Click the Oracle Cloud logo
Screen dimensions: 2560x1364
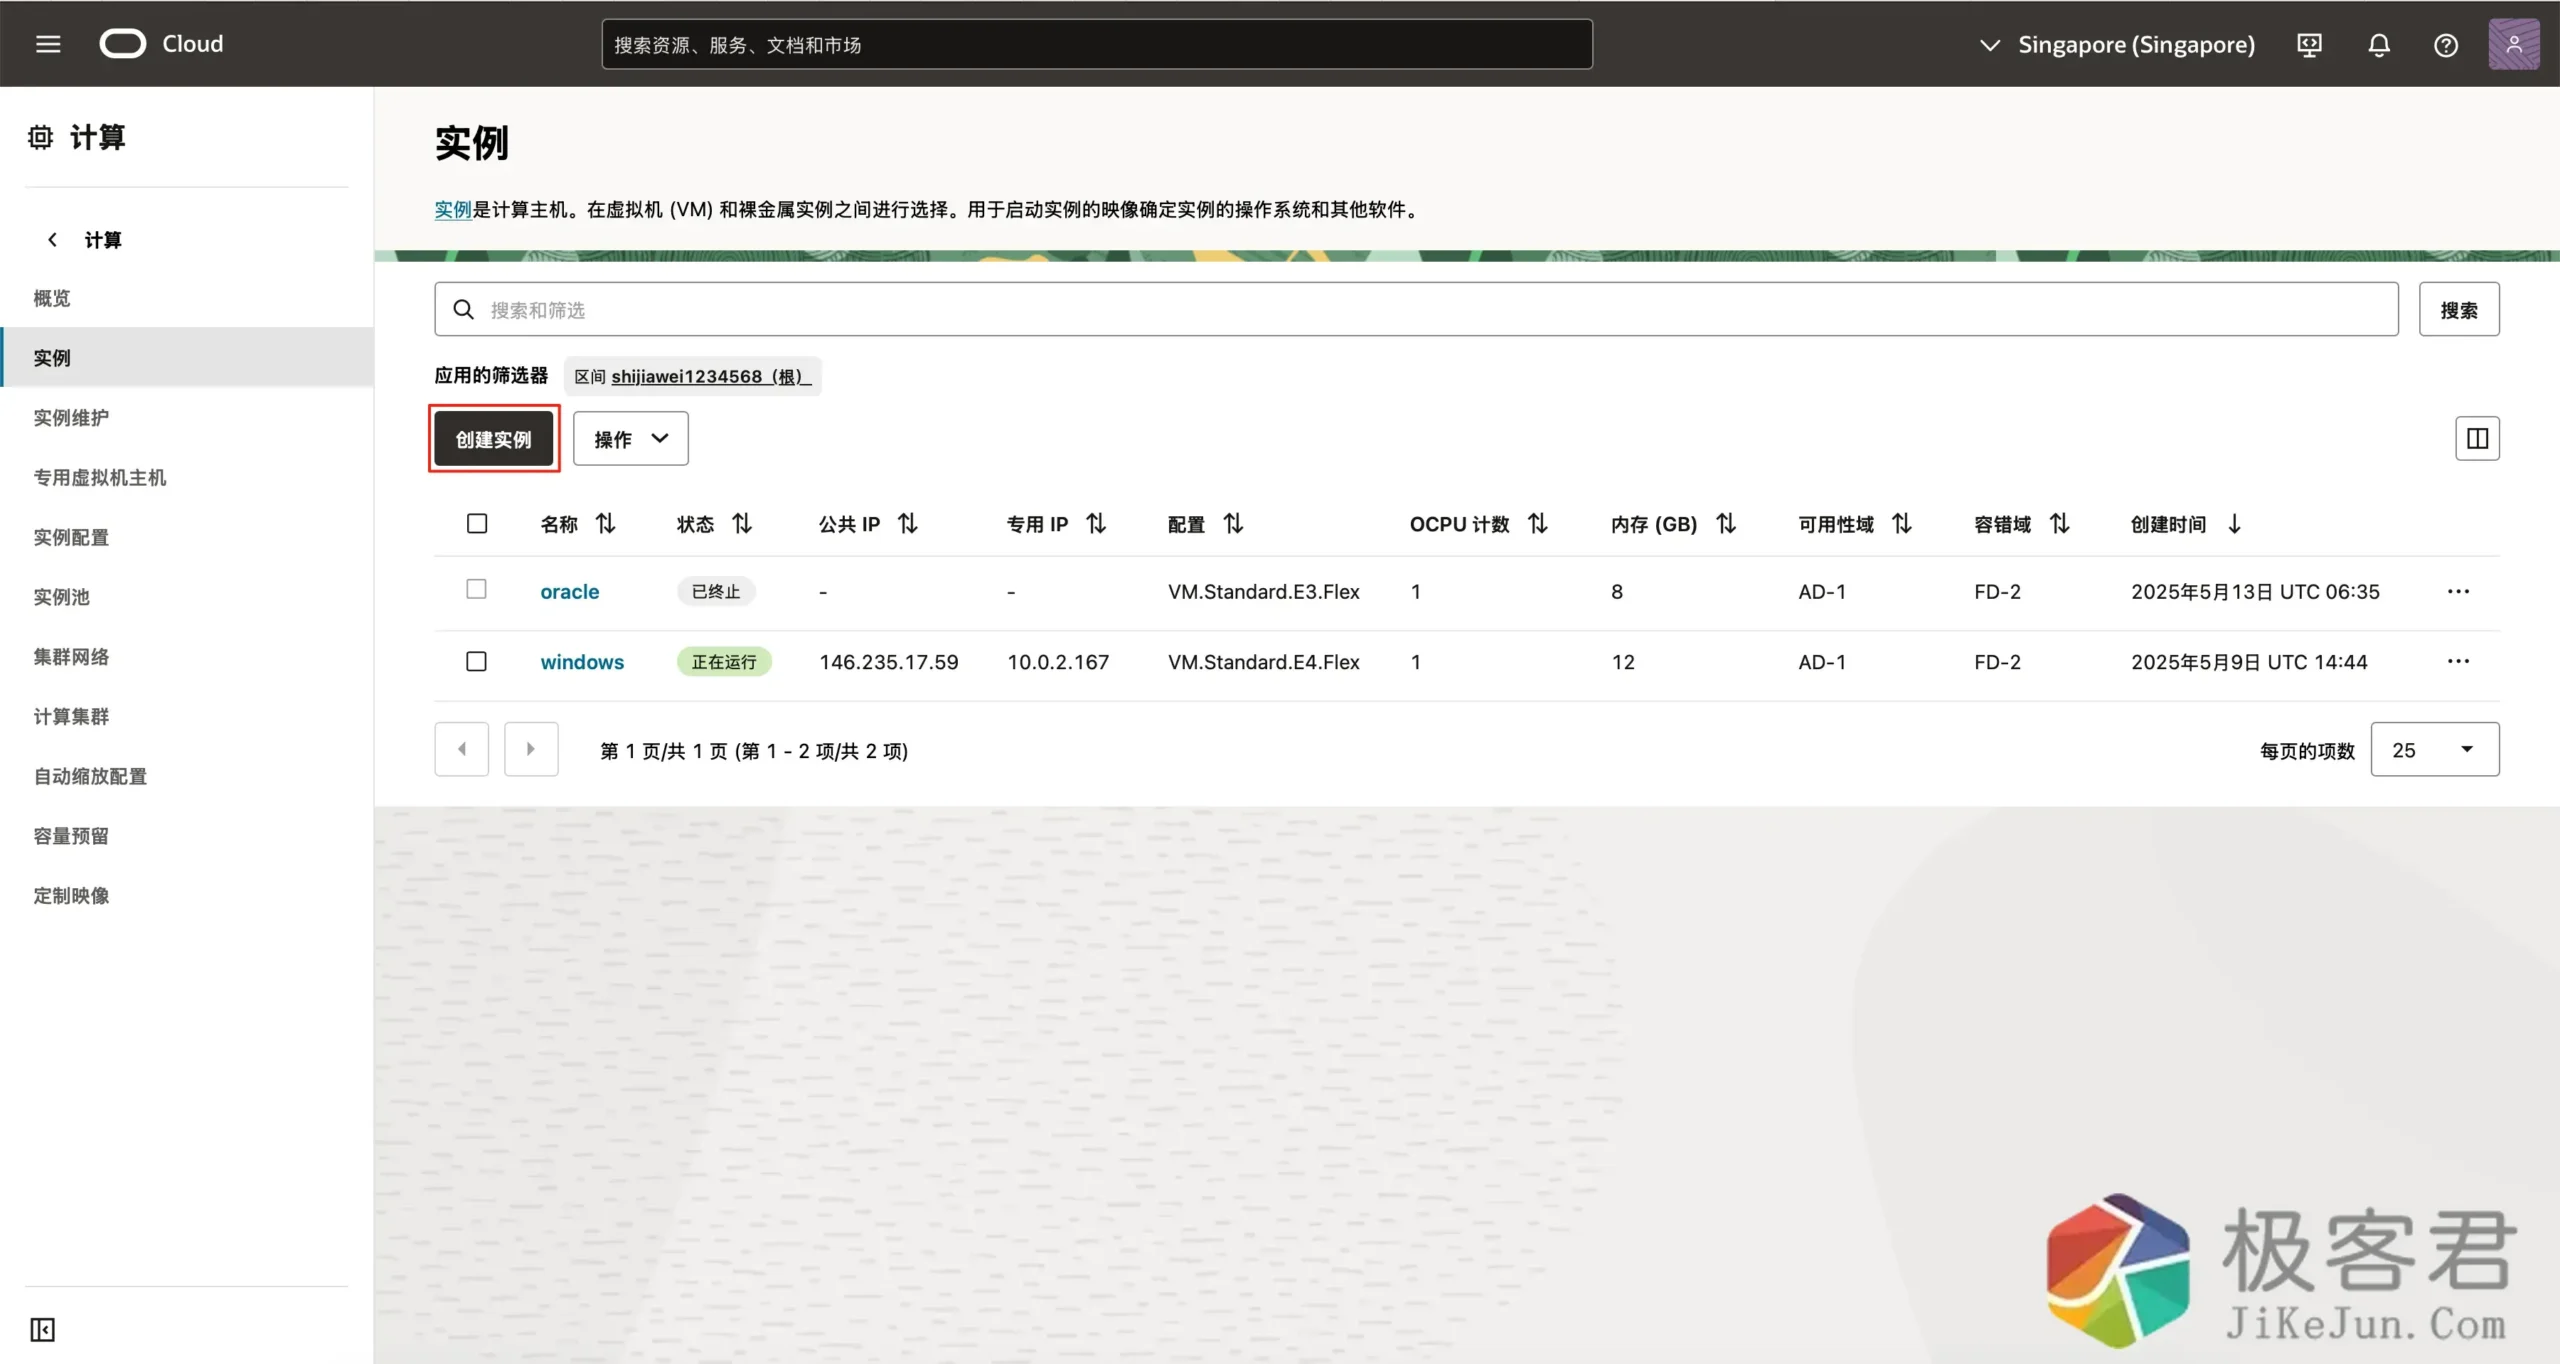[161, 44]
